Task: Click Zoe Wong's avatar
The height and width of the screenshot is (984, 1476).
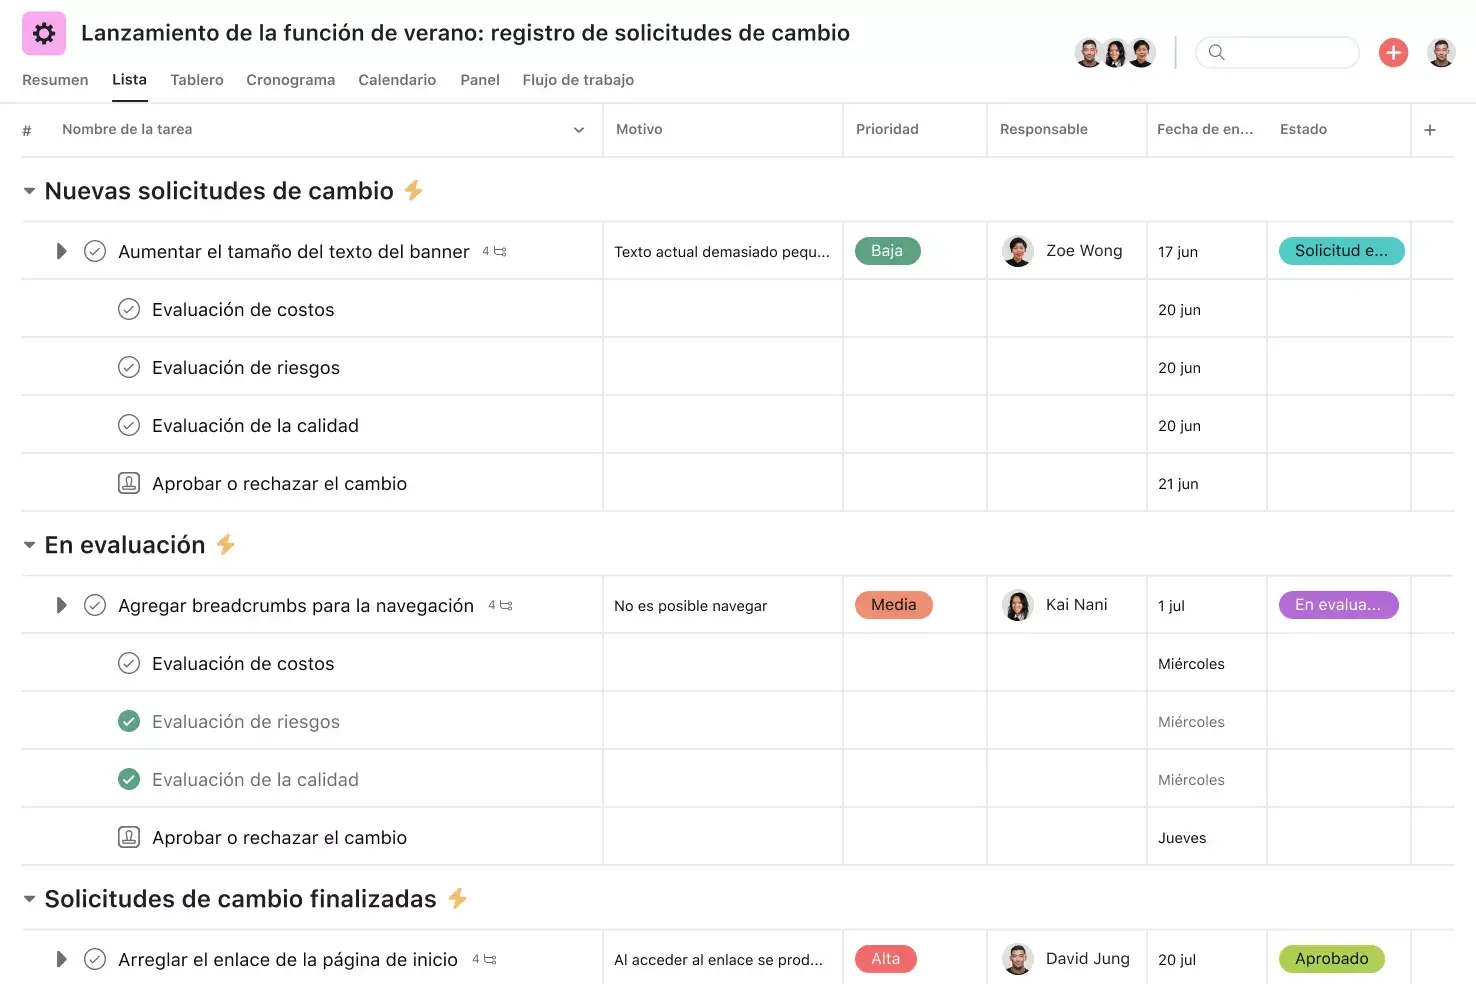Action: [x=1018, y=251]
